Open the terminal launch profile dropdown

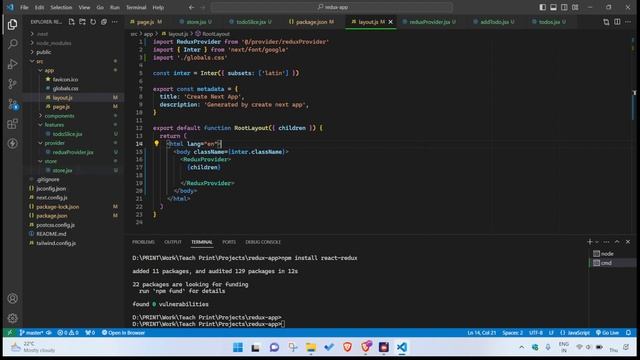pyautogui.click(x=597, y=242)
